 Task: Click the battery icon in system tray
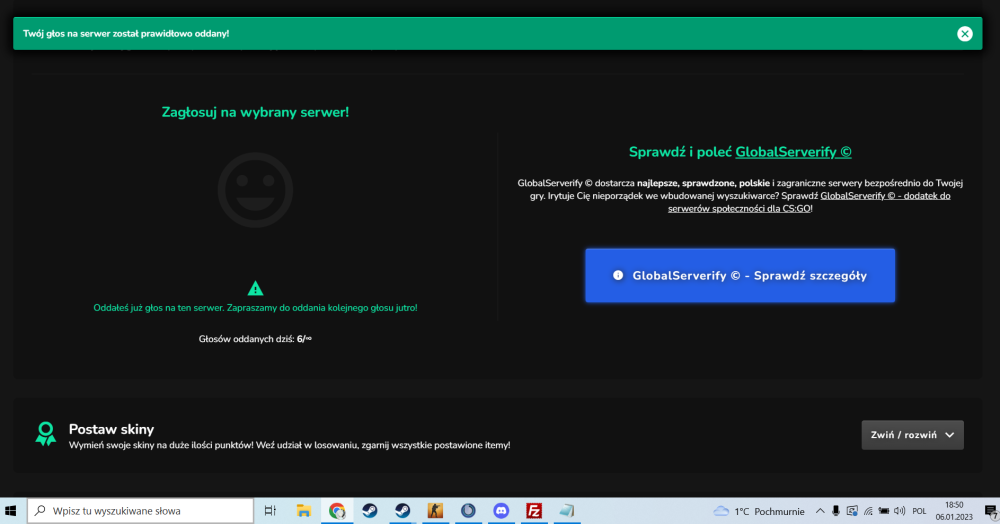(x=884, y=511)
